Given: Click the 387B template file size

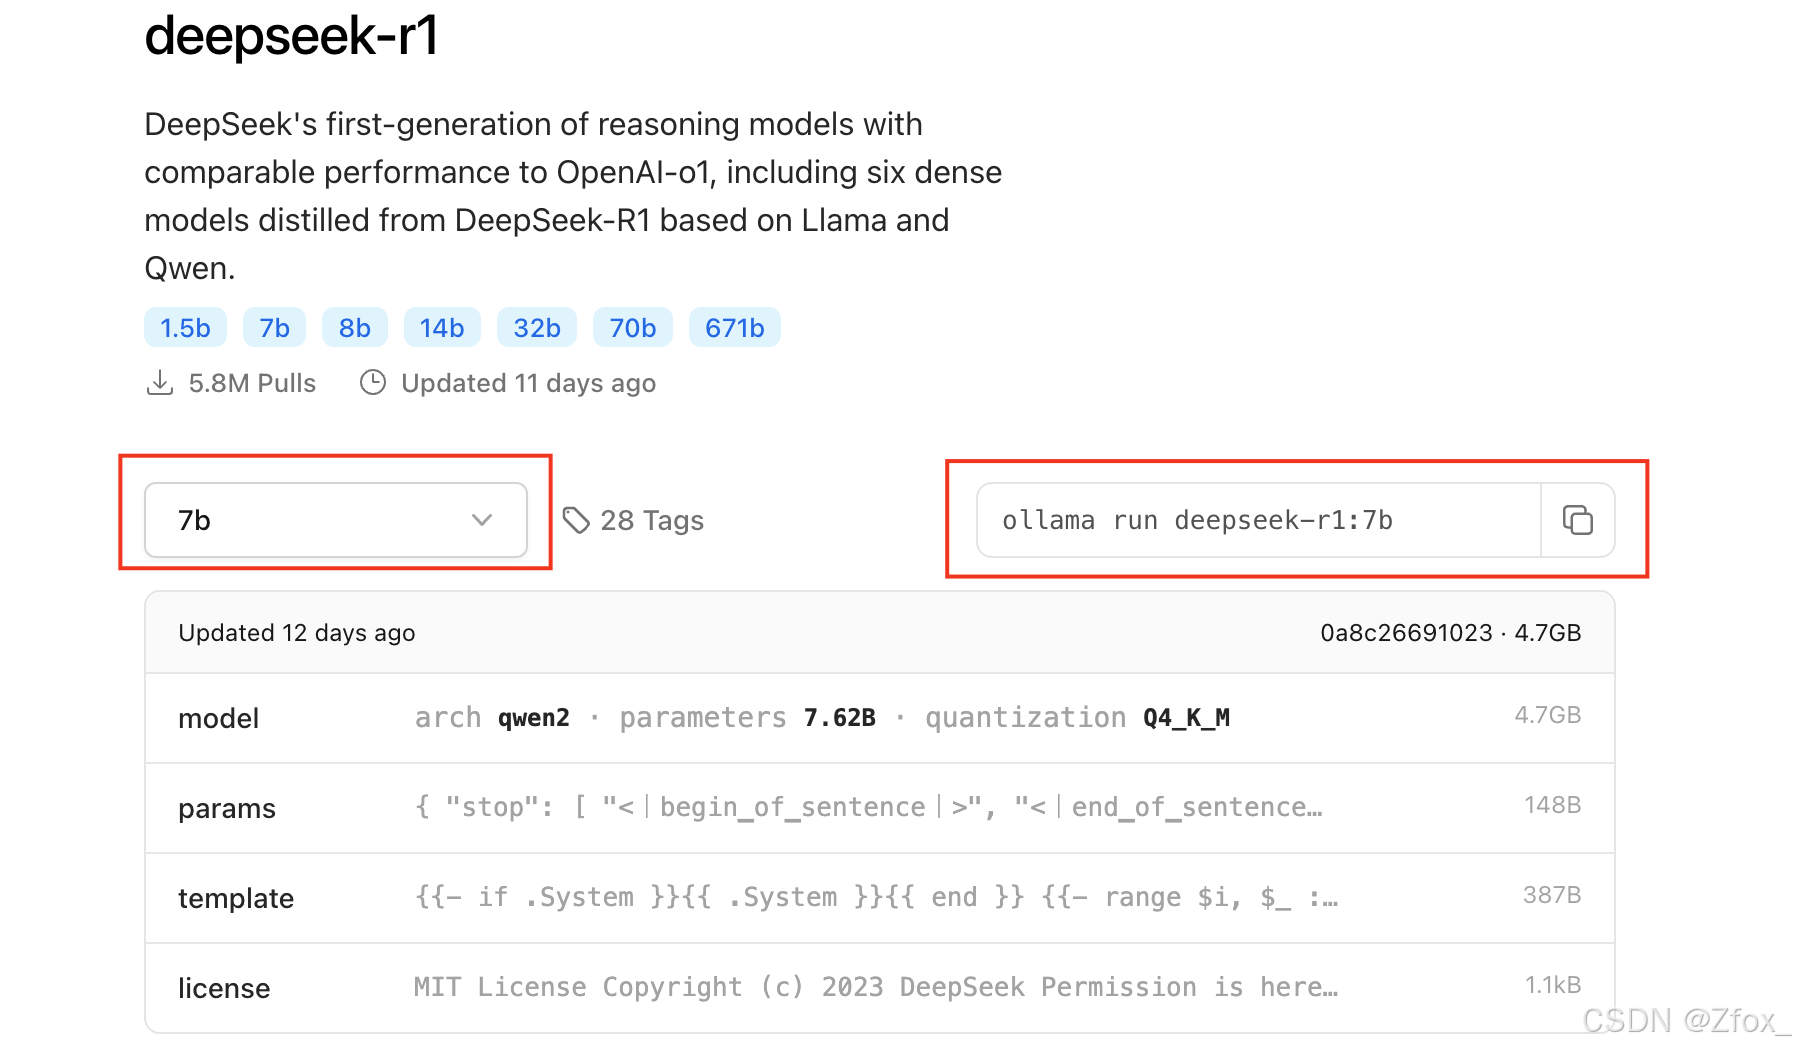Looking at the screenshot, I should [1552, 895].
